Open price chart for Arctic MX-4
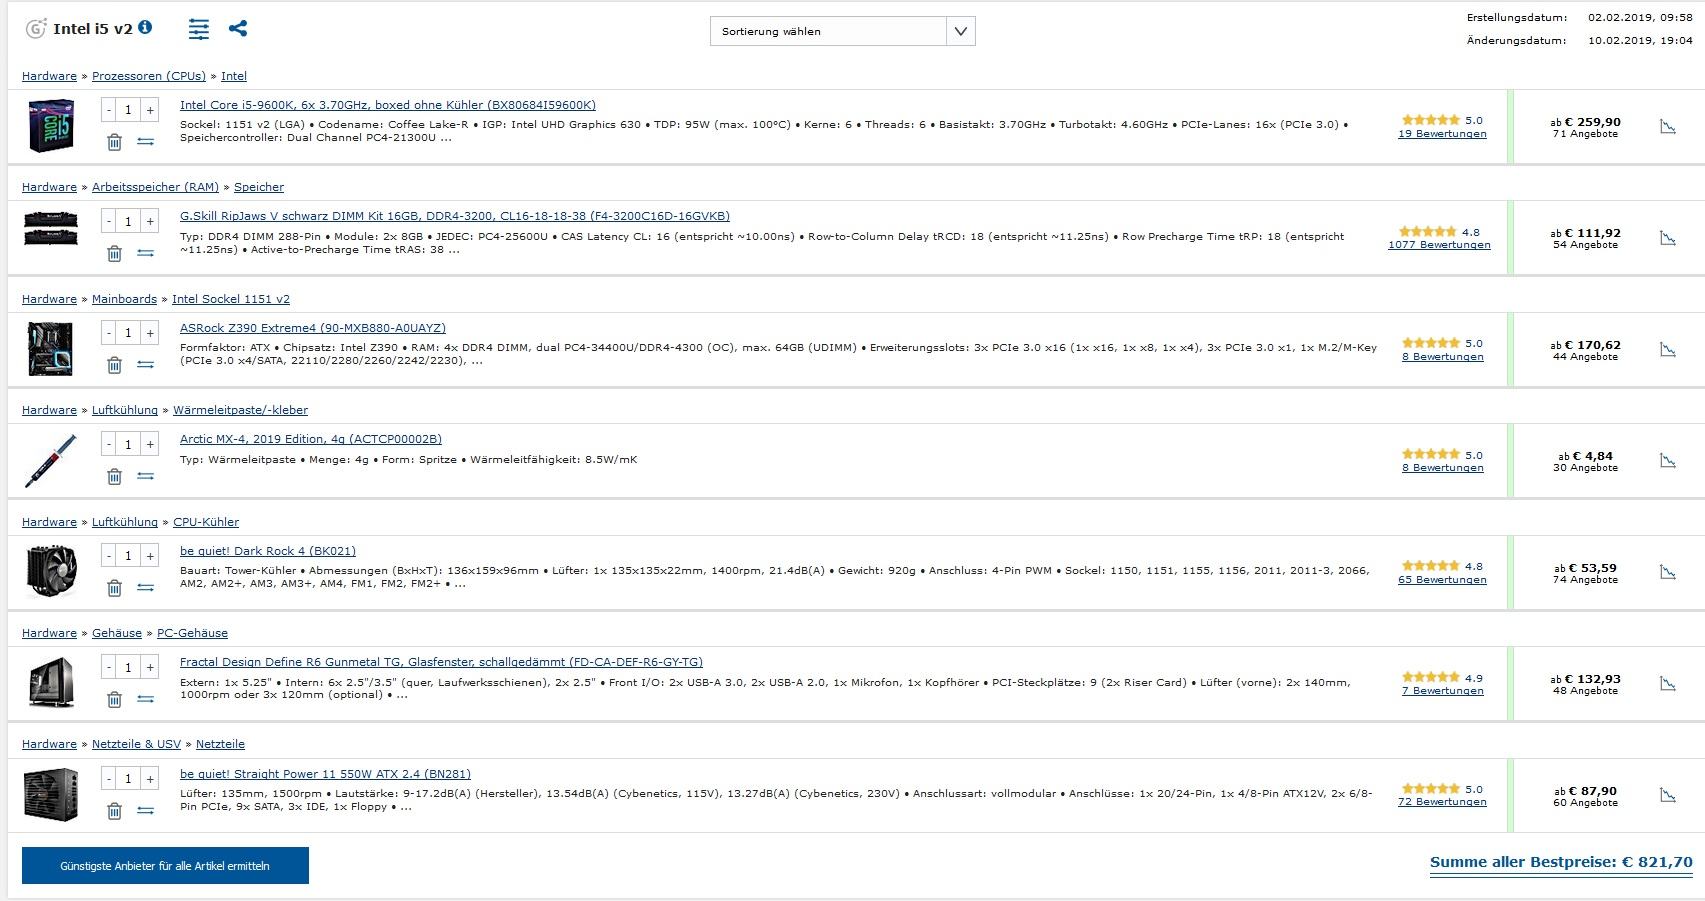The image size is (1705, 901). [1668, 461]
